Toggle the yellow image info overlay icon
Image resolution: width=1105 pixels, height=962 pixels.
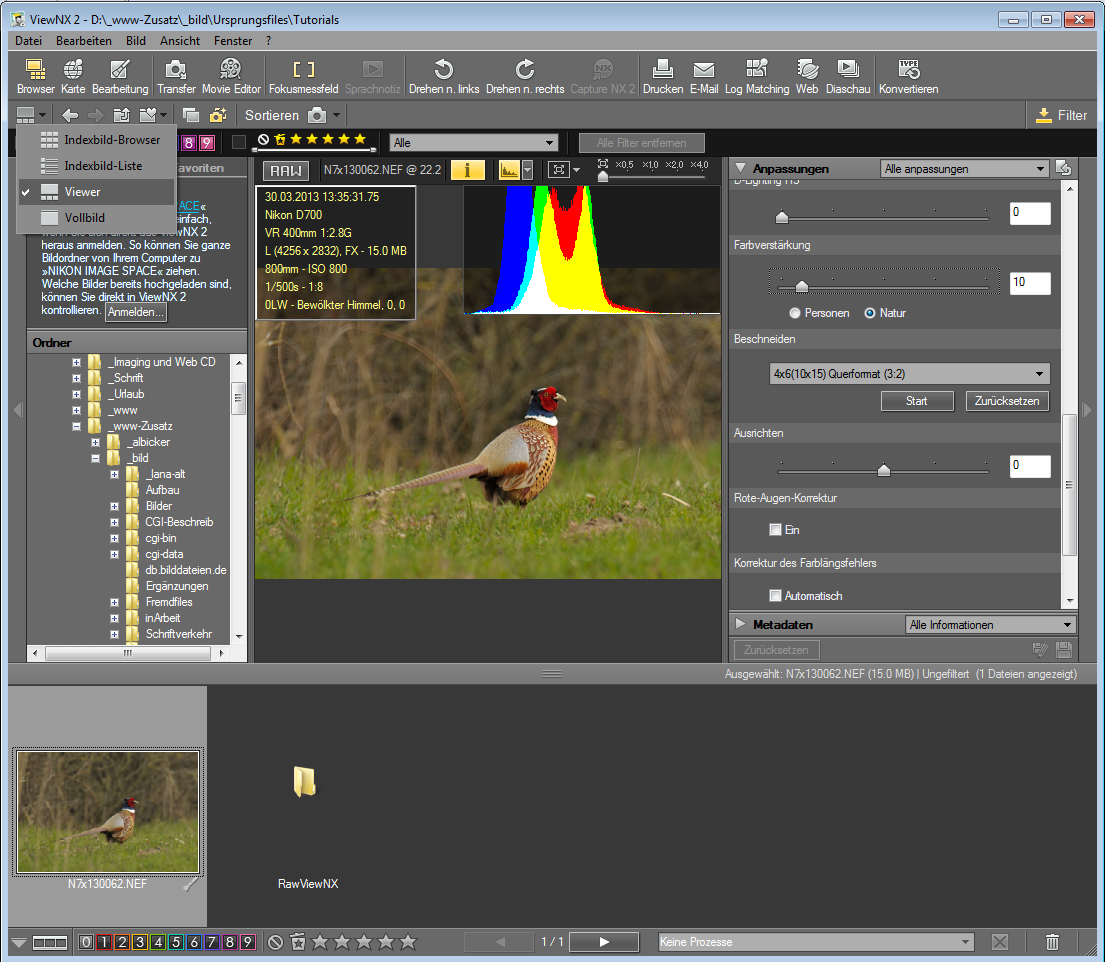click(467, 170)
